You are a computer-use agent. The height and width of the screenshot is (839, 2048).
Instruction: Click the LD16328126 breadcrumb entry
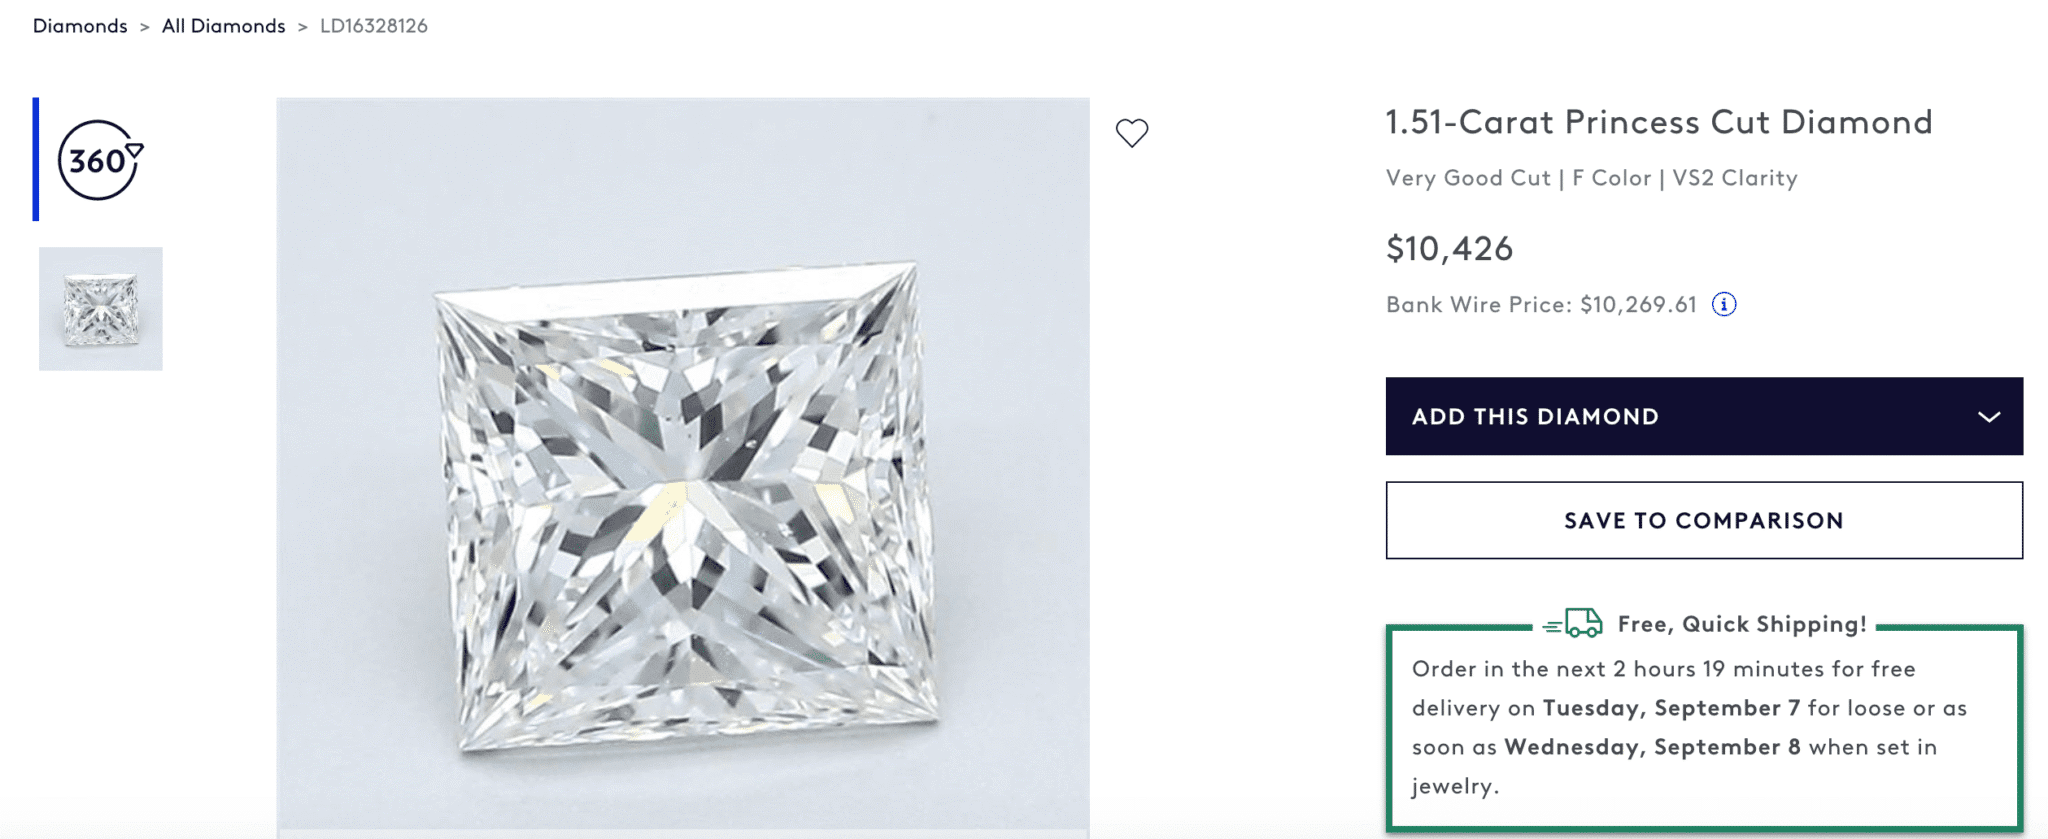(373, 25)
